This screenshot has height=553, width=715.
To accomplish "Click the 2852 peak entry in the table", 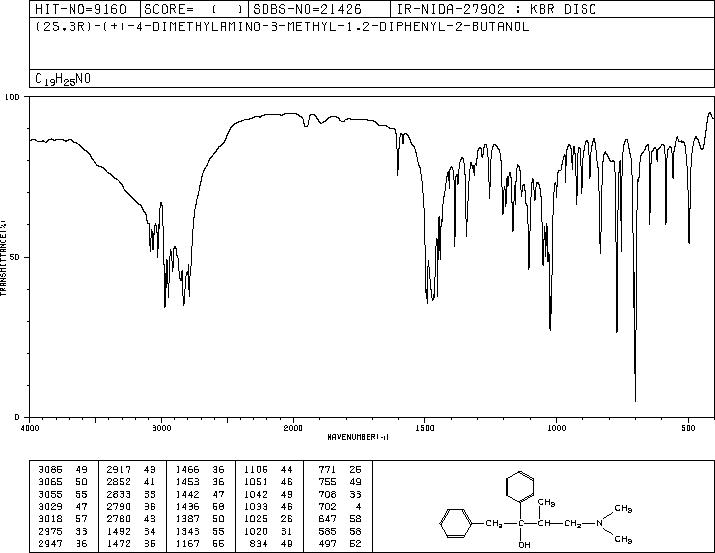I will [131, 482].
